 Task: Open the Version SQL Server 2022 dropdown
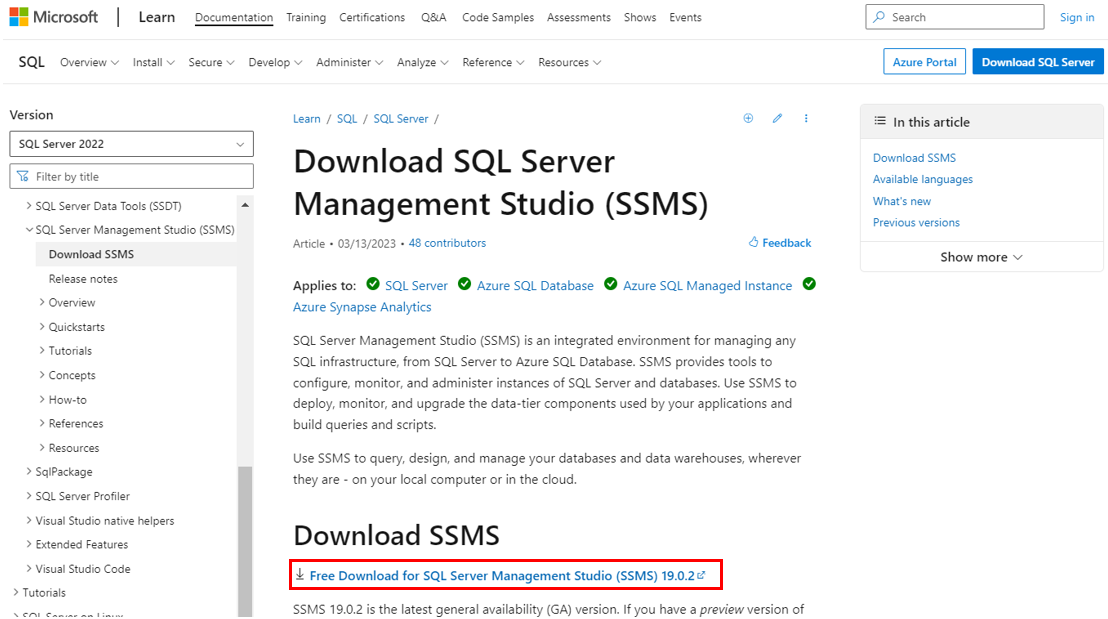click(x=131, y=144)
